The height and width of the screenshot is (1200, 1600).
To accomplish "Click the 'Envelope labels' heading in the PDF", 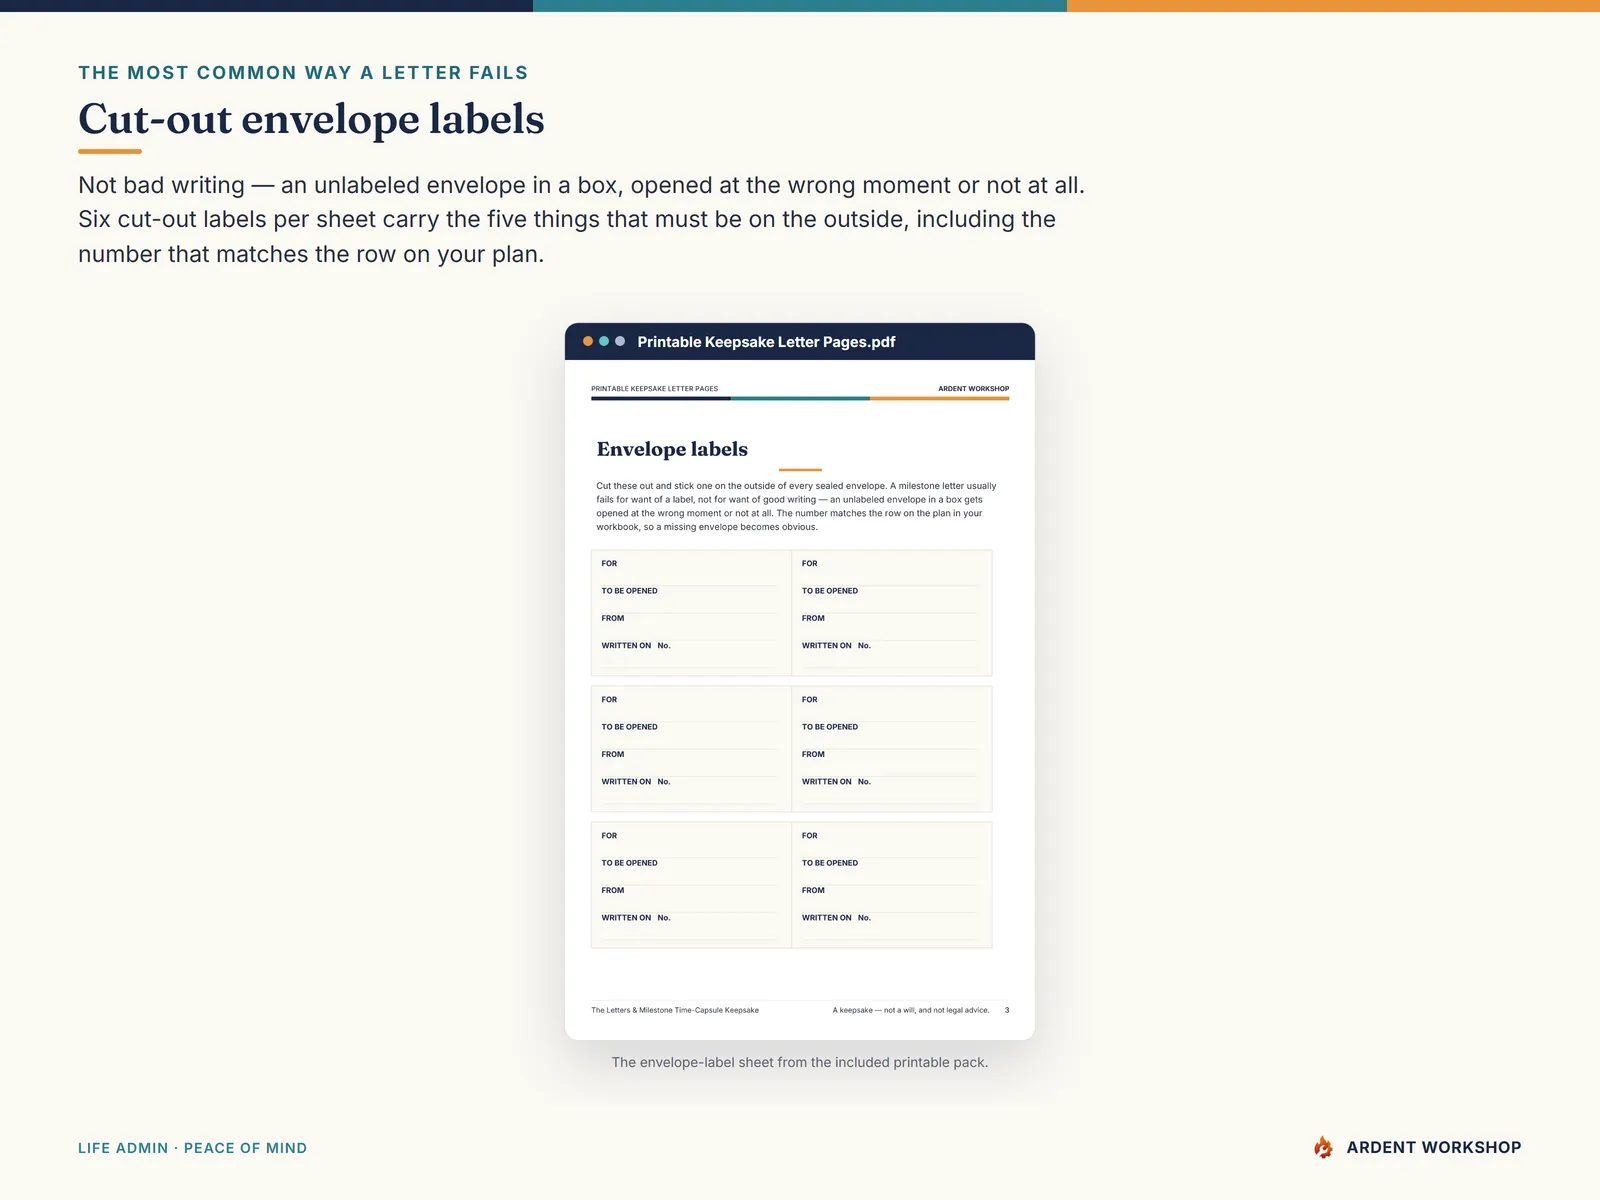I will 672,449.
